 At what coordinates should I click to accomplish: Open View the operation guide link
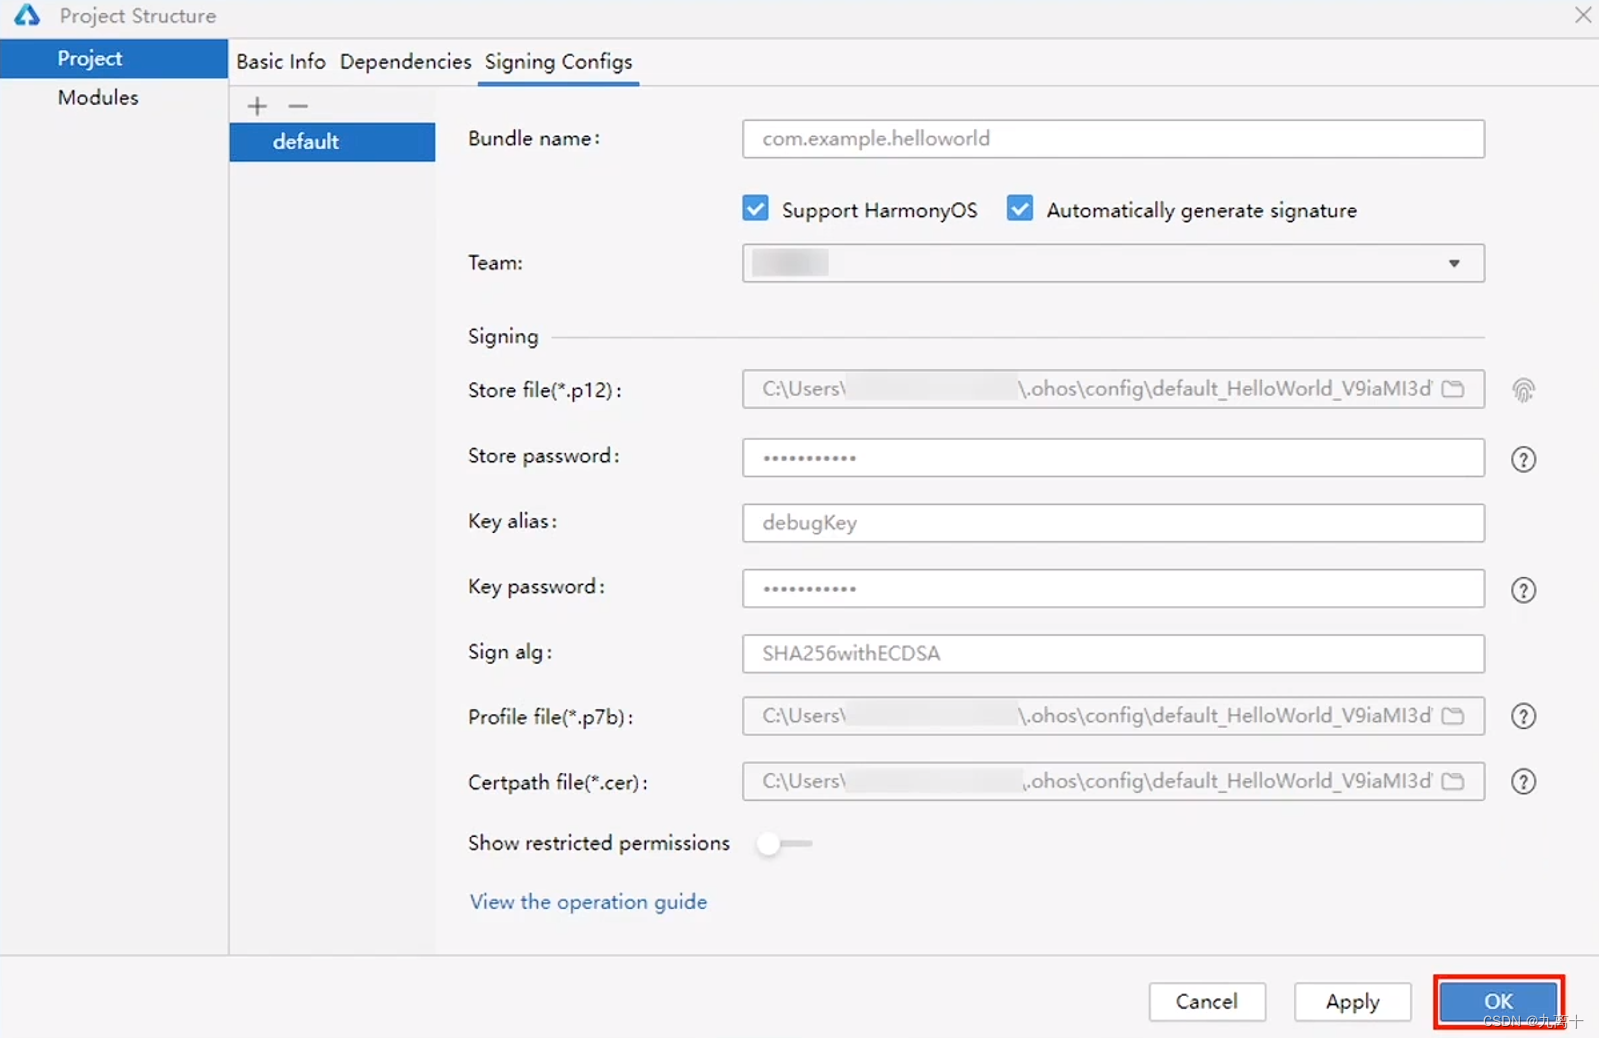pyautogui.click(x=588, y=902)
